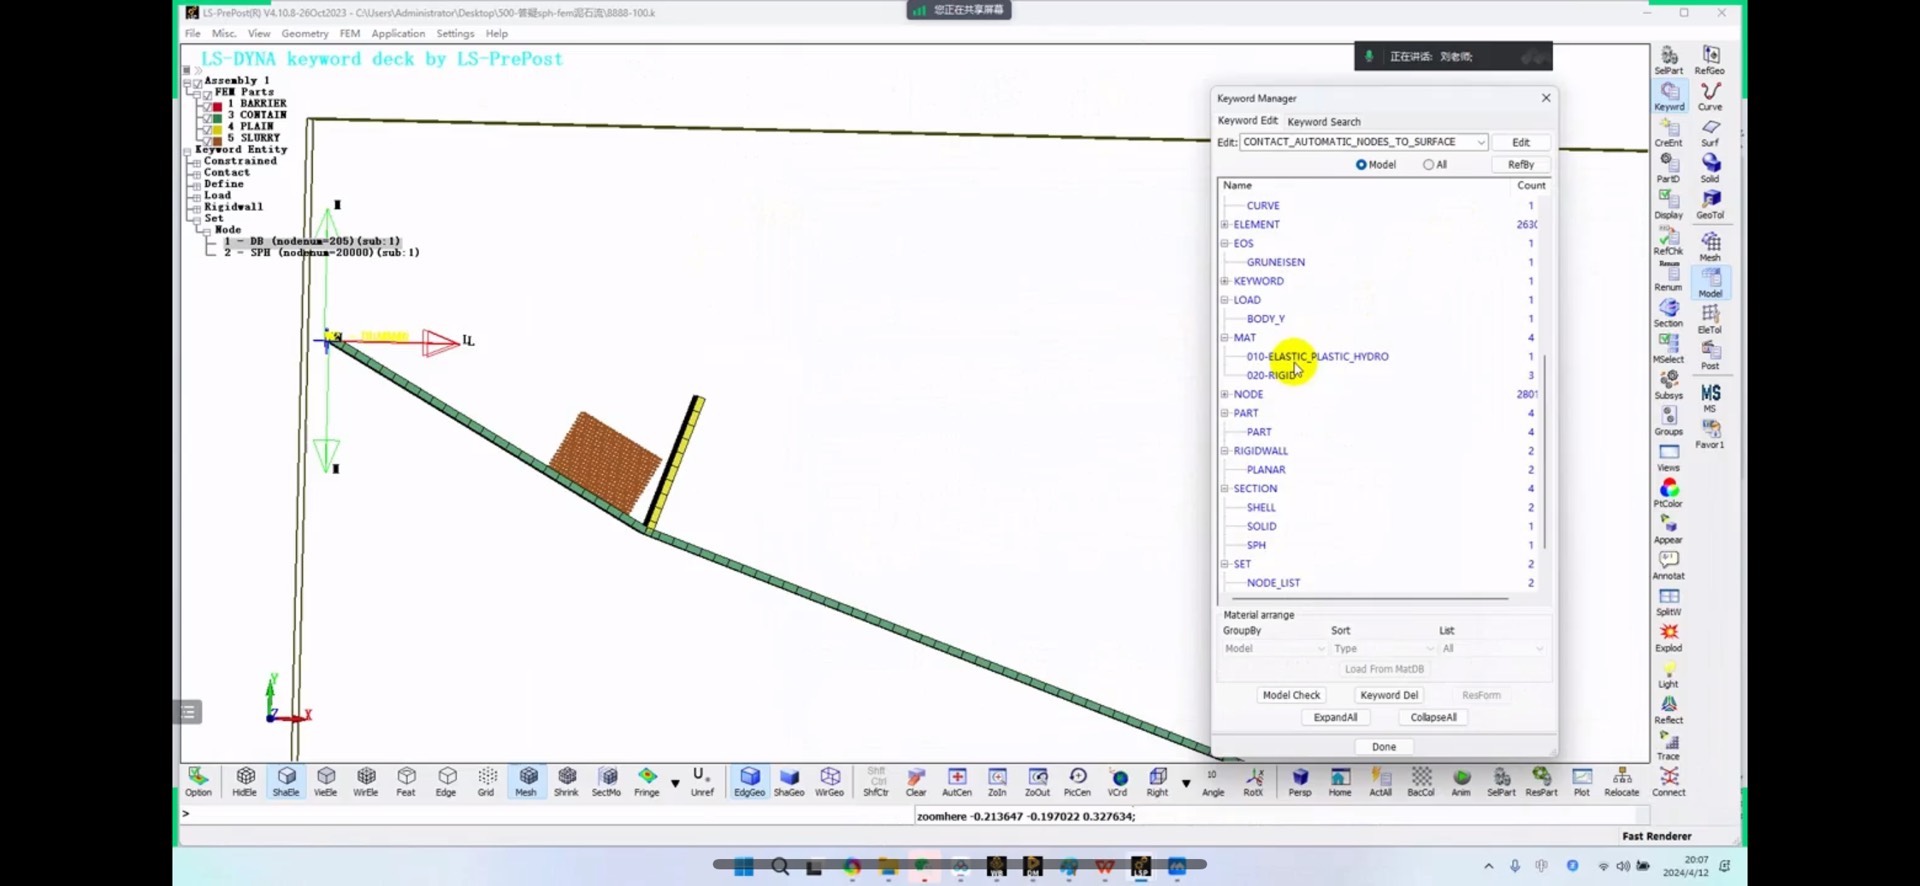Click the BacCol background color icon
Viewport: 1920px width, 886px height.
click(1421, 781)
